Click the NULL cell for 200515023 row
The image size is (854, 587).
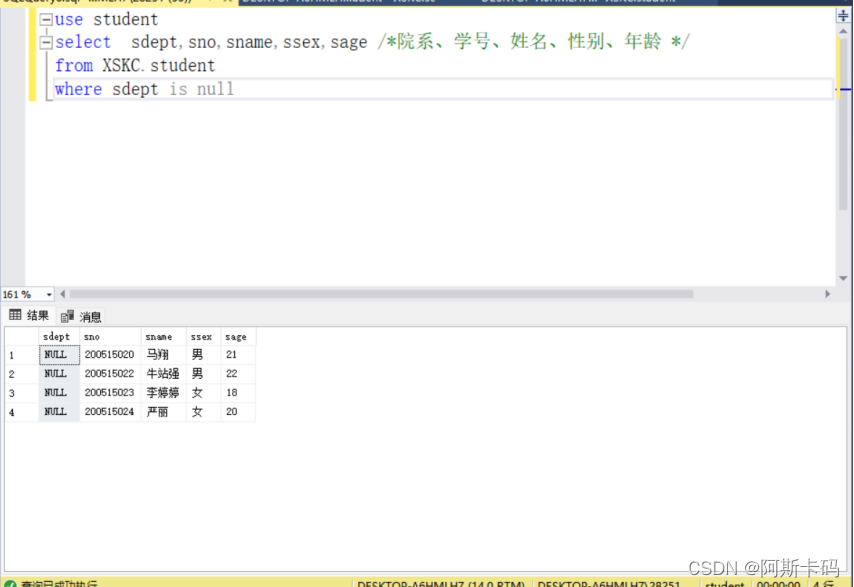click(x=59, y=393)
